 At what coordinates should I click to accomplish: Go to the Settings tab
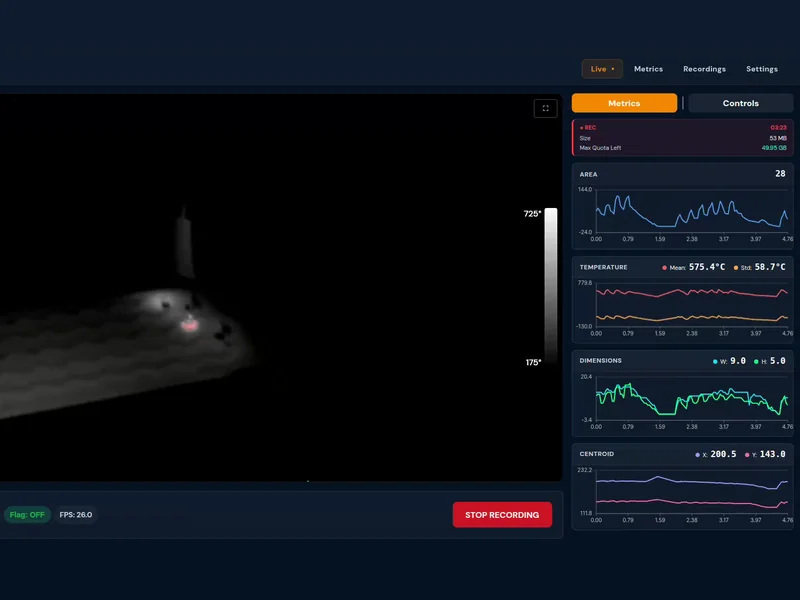(x=762, y=69)
